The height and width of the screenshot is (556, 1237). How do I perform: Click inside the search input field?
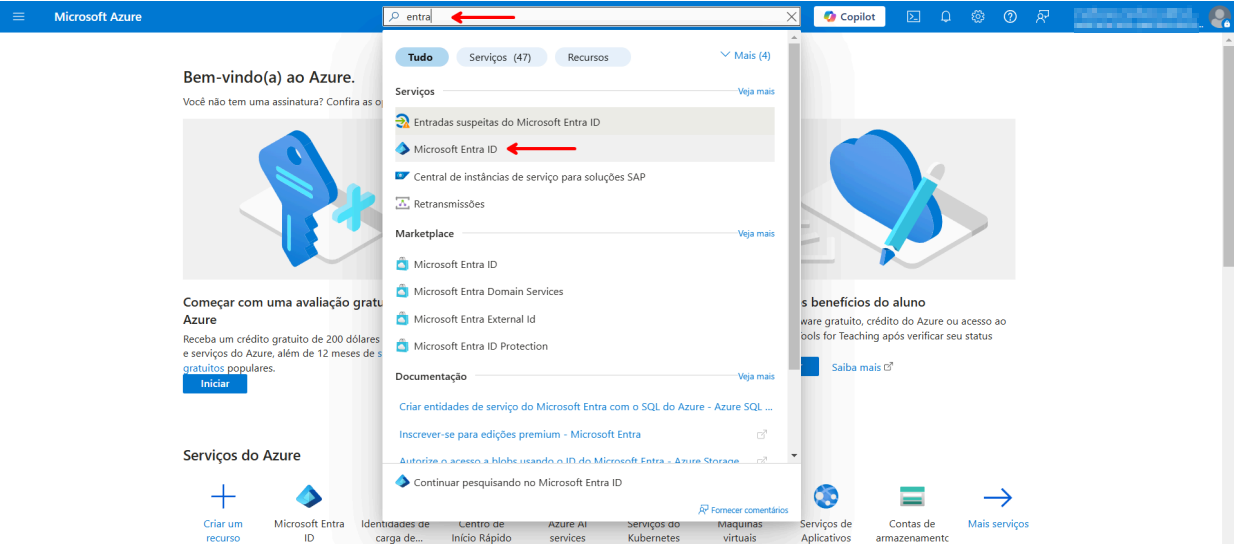coord(600,17)
